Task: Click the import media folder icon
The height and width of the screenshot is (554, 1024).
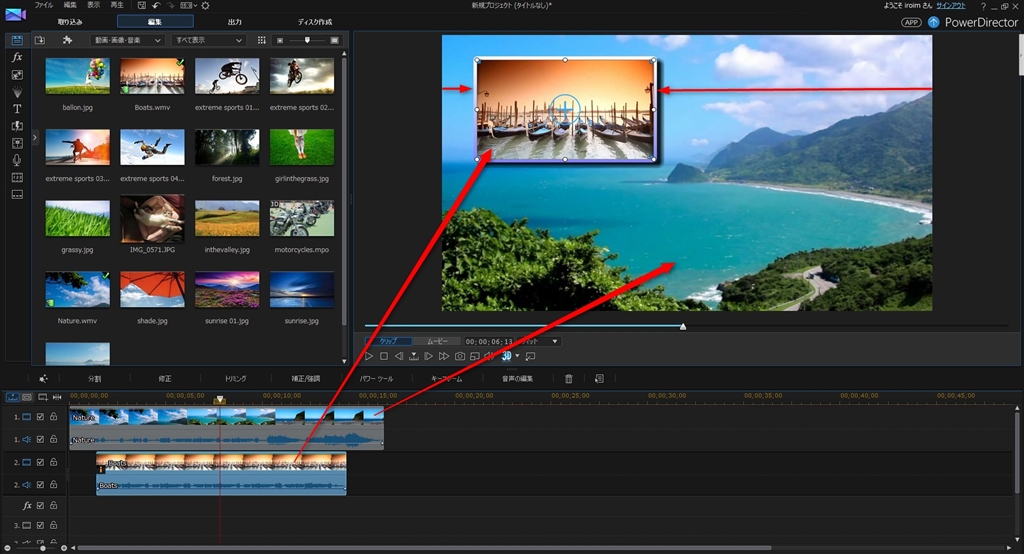Action: pos(40,41)
